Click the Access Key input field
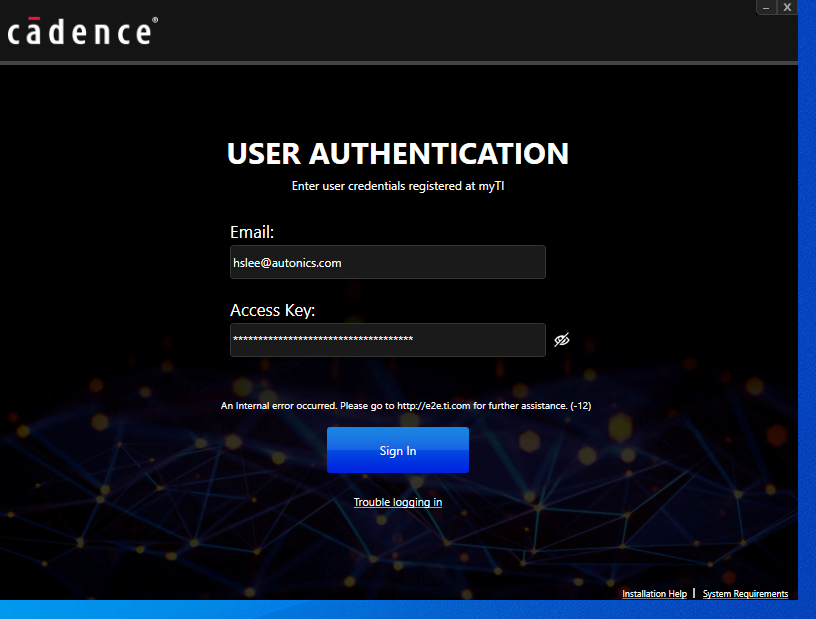Image resolution: width=816 pixels, height=619 pixels. point(388,340)
